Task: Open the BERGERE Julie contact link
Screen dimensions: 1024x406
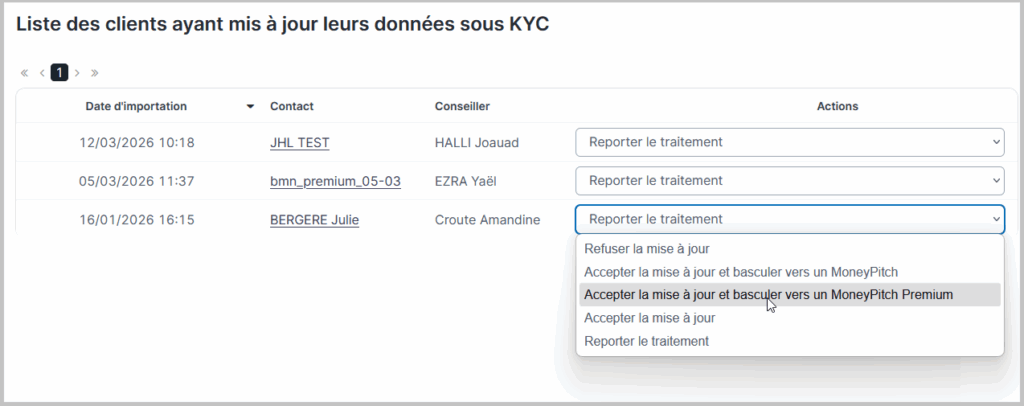Action: pos(314,220)
